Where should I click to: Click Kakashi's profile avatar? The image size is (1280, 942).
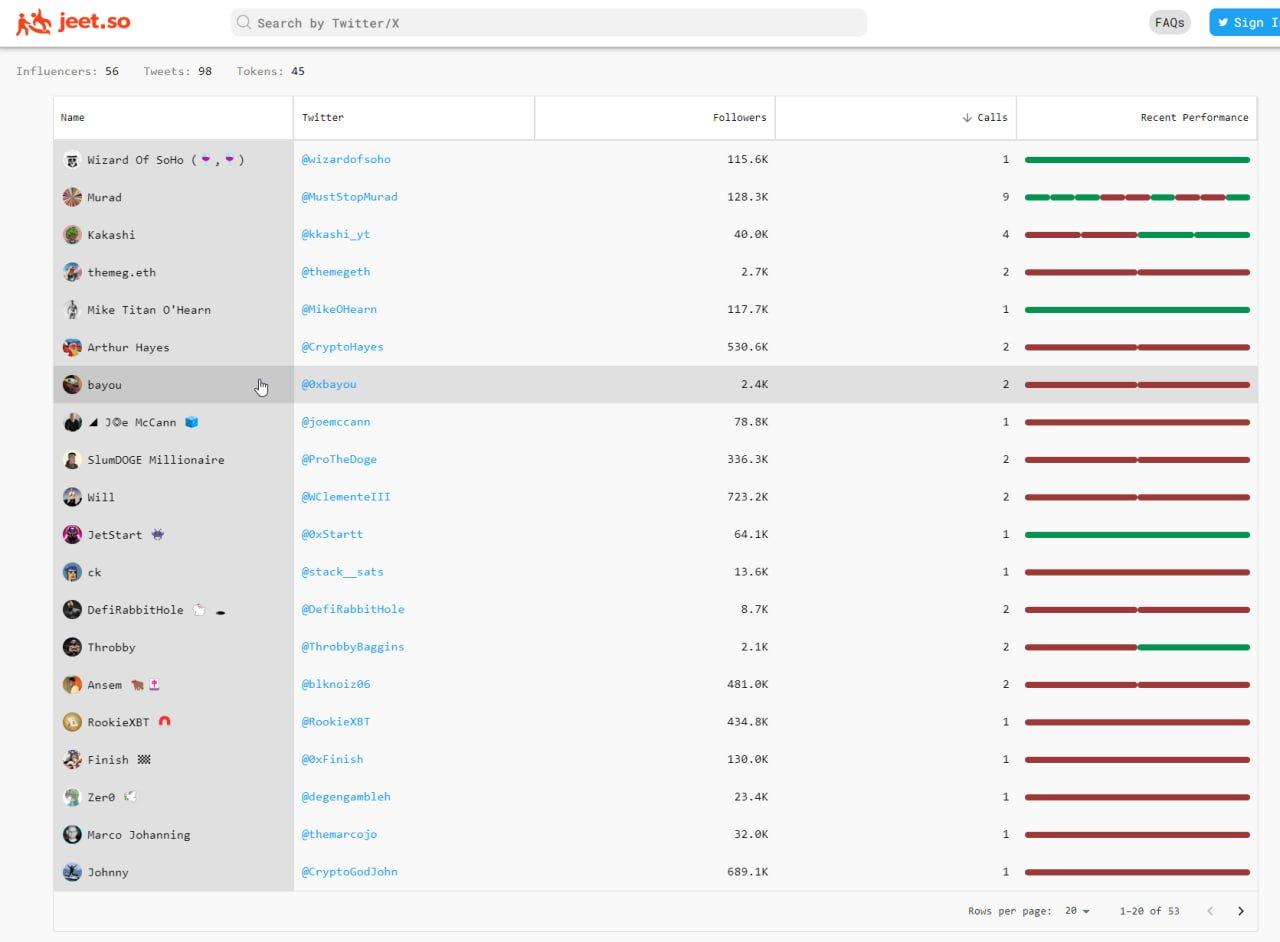[72, 235]
